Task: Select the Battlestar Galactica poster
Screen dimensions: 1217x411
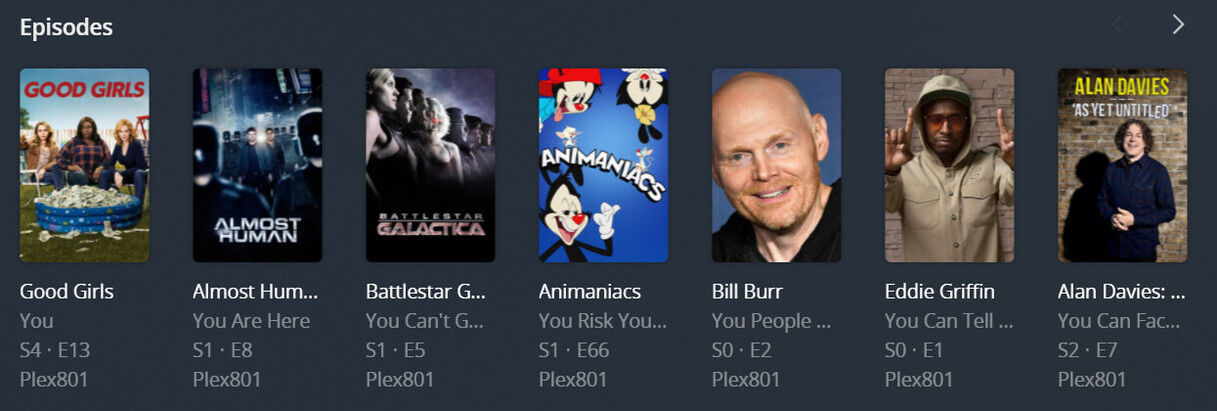Action: (430, 165)
